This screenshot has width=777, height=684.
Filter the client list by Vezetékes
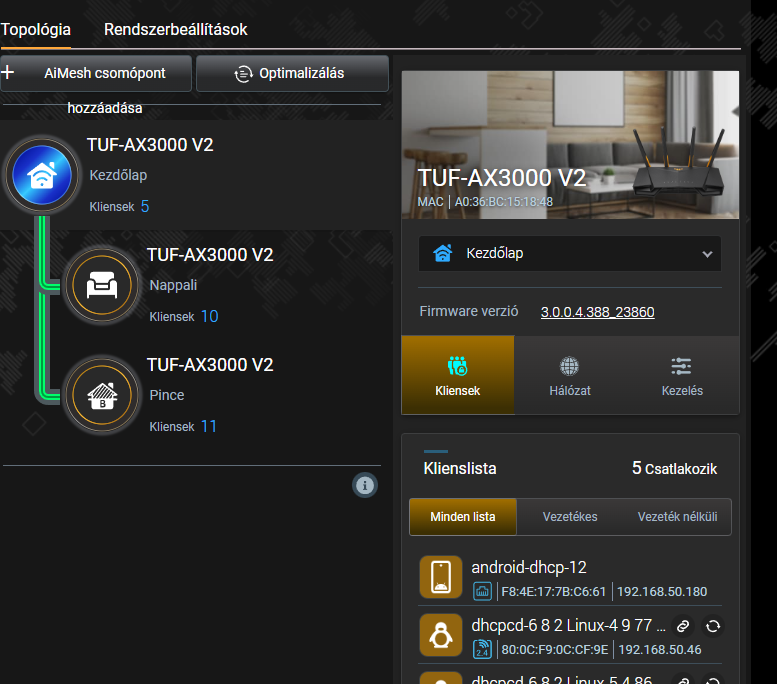[570, 516]
